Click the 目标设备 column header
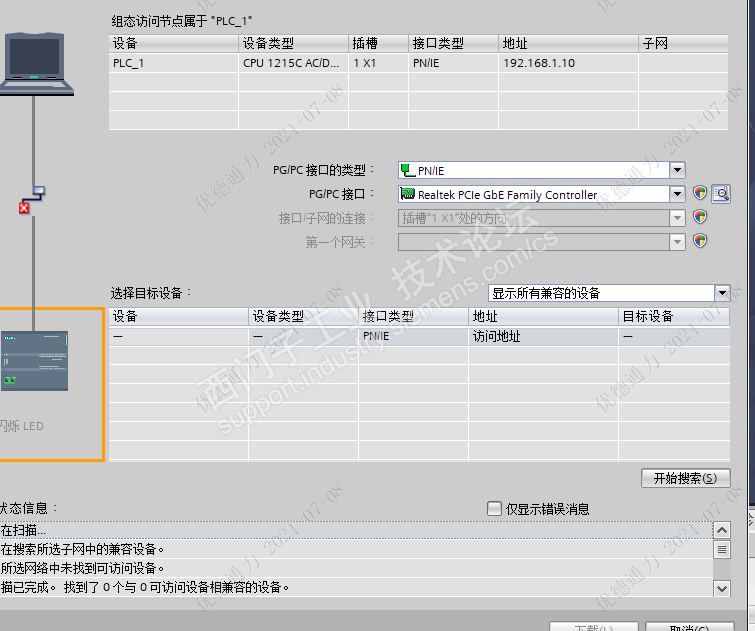755x631 pixels. click(x=674, y=316)
